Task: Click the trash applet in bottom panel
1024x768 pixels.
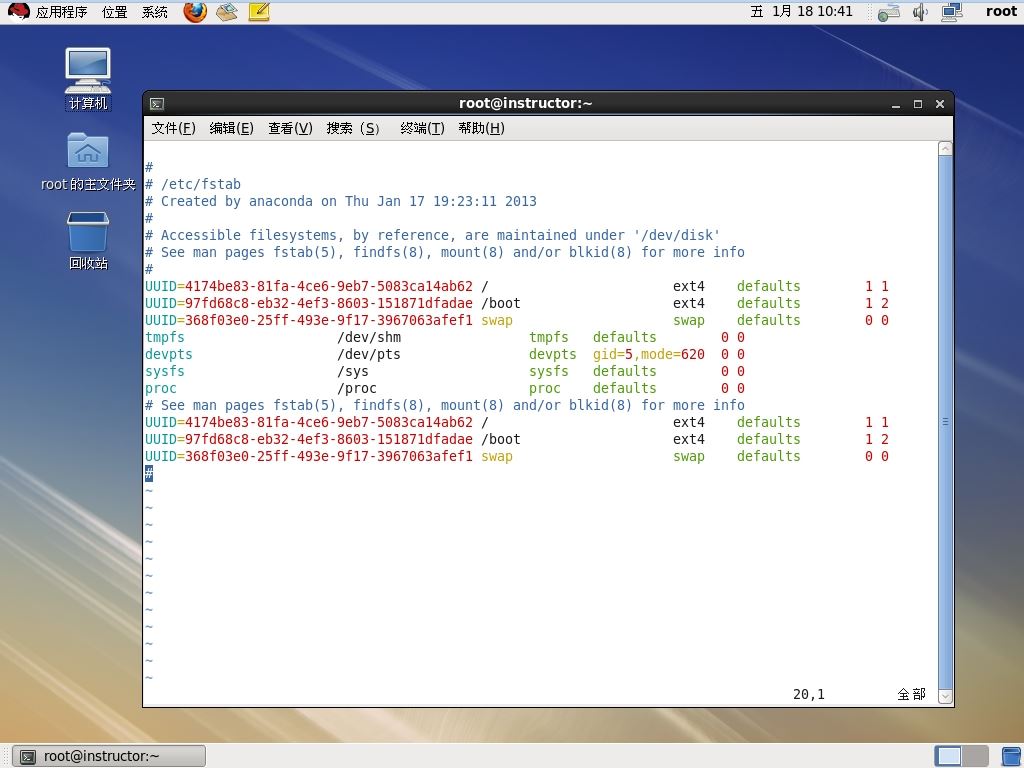Action: [1012, 756]
